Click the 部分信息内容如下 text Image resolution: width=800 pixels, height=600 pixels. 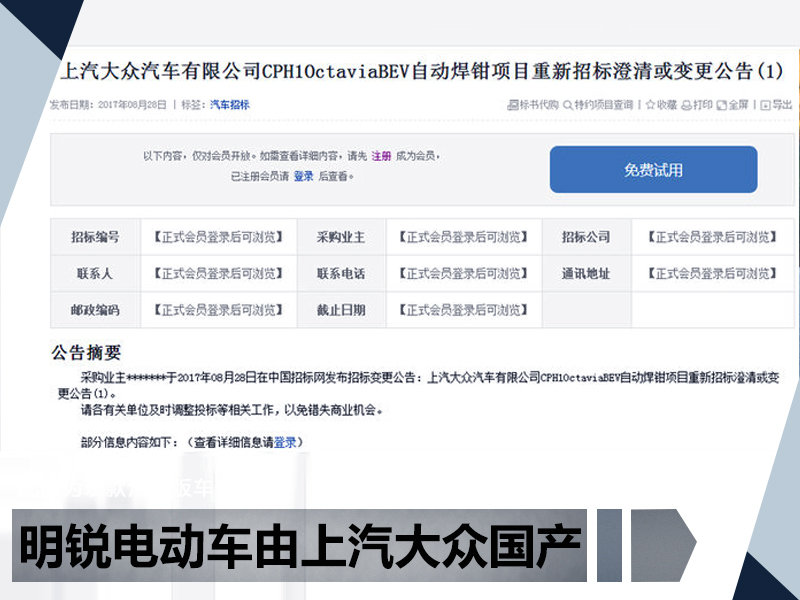pos(128,442)
